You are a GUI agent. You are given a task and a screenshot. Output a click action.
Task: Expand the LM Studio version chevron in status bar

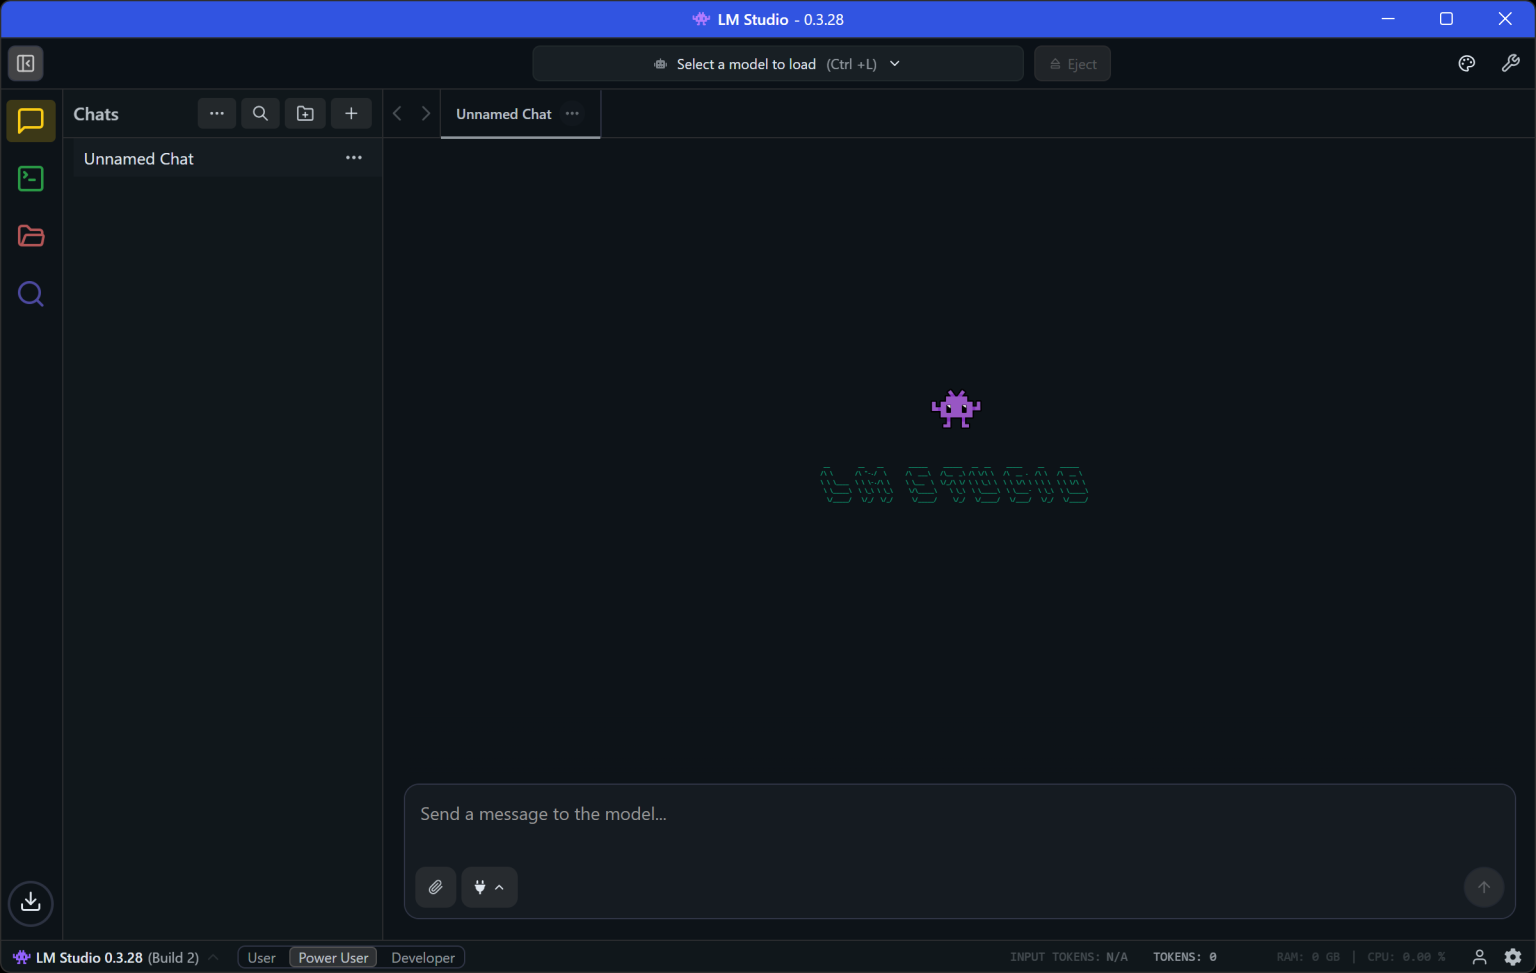(x=213, y=957)
